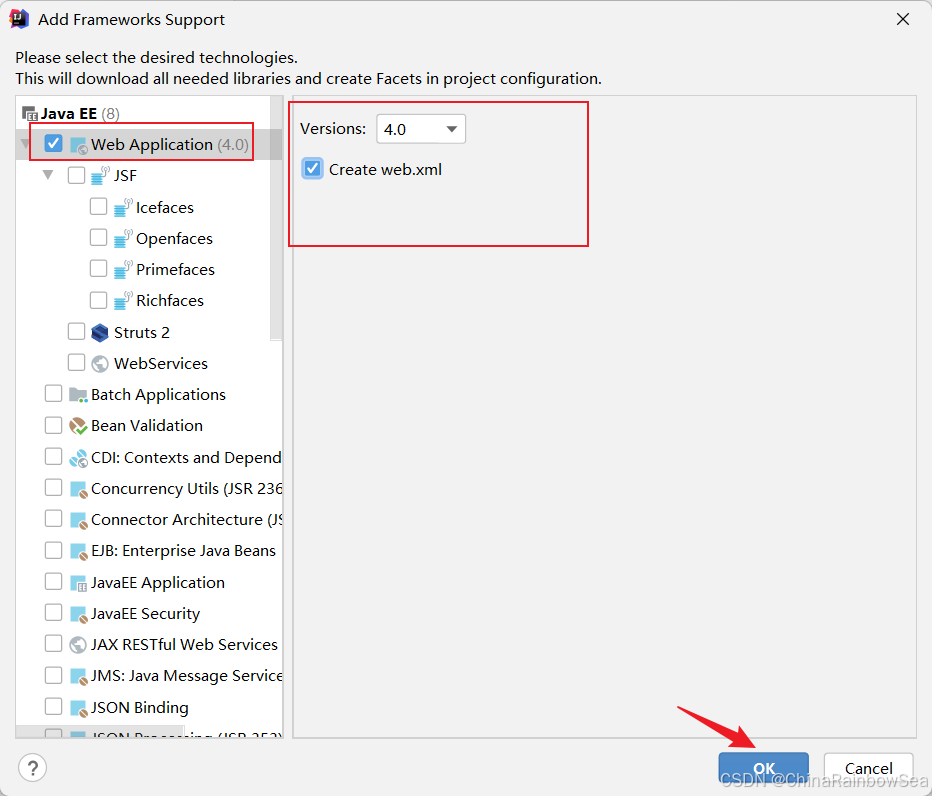The image size is (932, 796).
Task: Check the JSON Binding checkbox
Action: [54, 707]
